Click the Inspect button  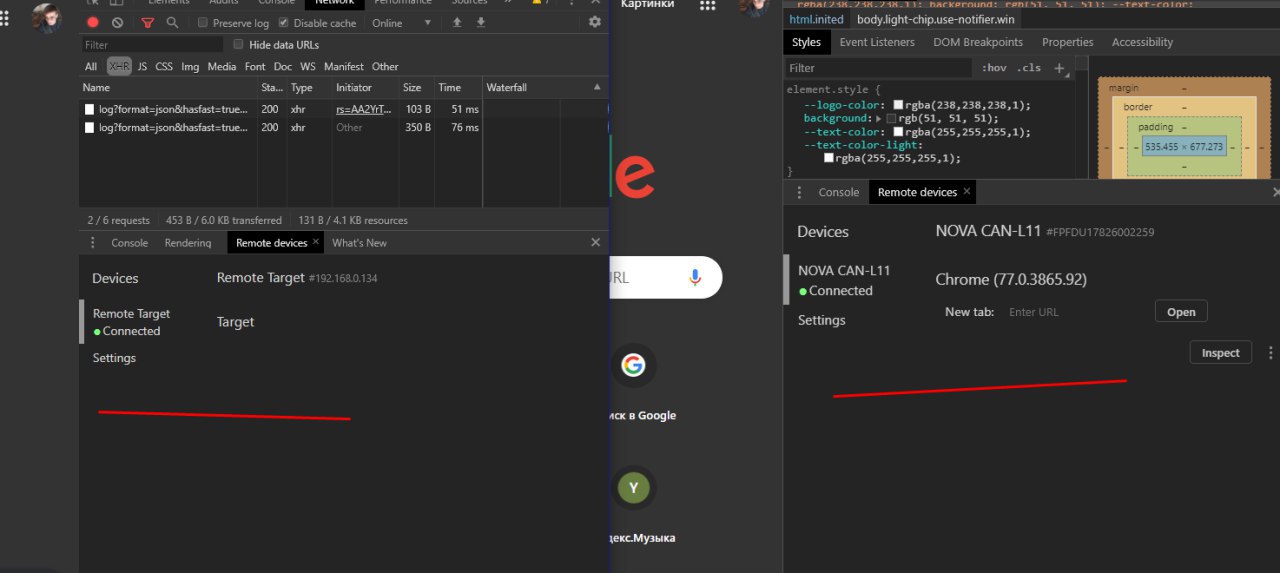1220,353
